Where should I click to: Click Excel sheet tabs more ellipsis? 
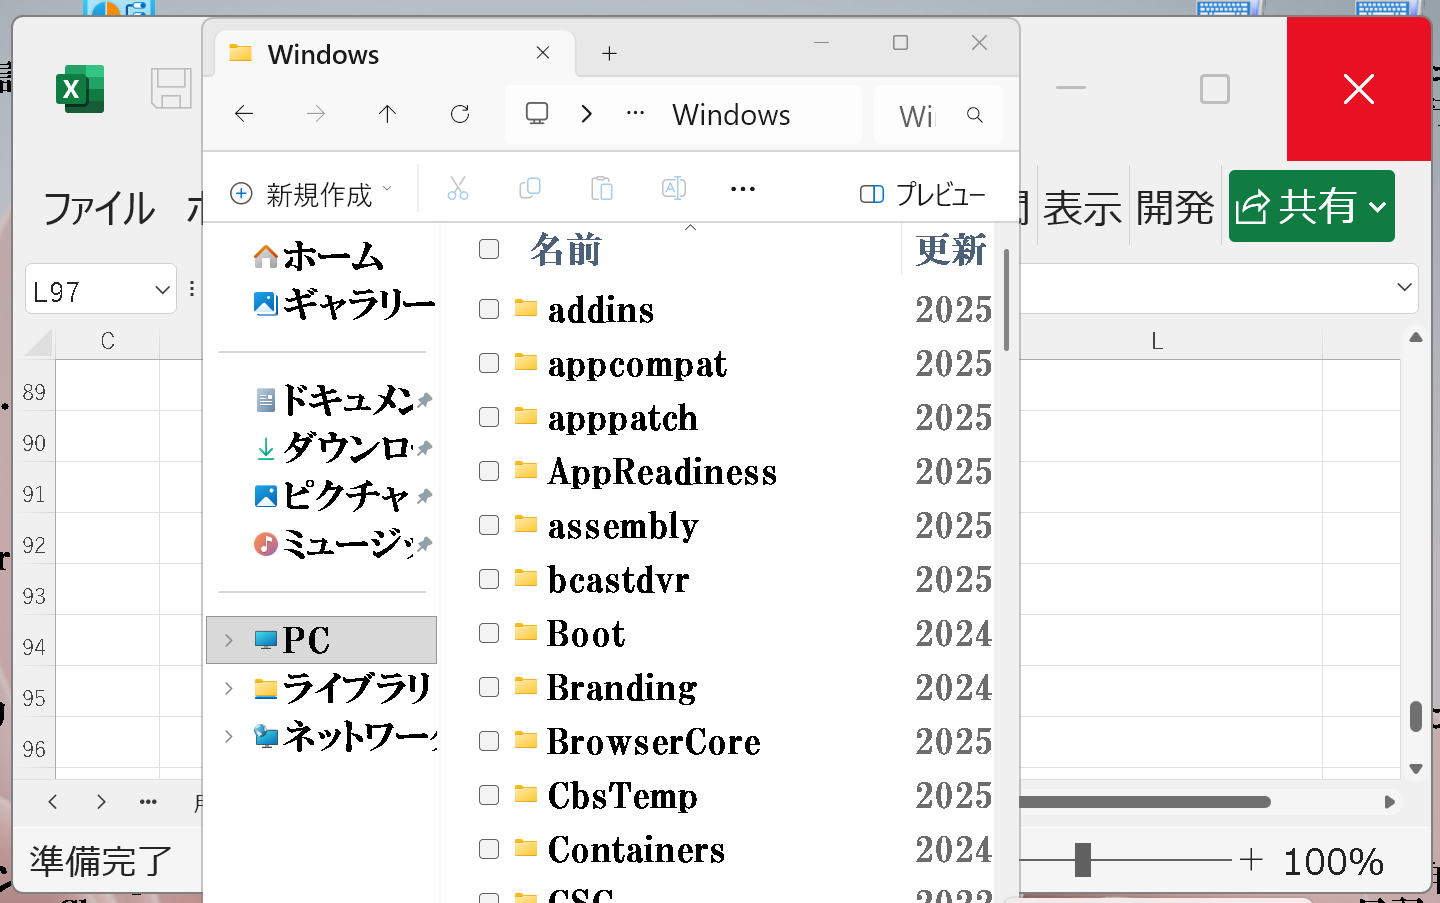click(x=148, y=802)
